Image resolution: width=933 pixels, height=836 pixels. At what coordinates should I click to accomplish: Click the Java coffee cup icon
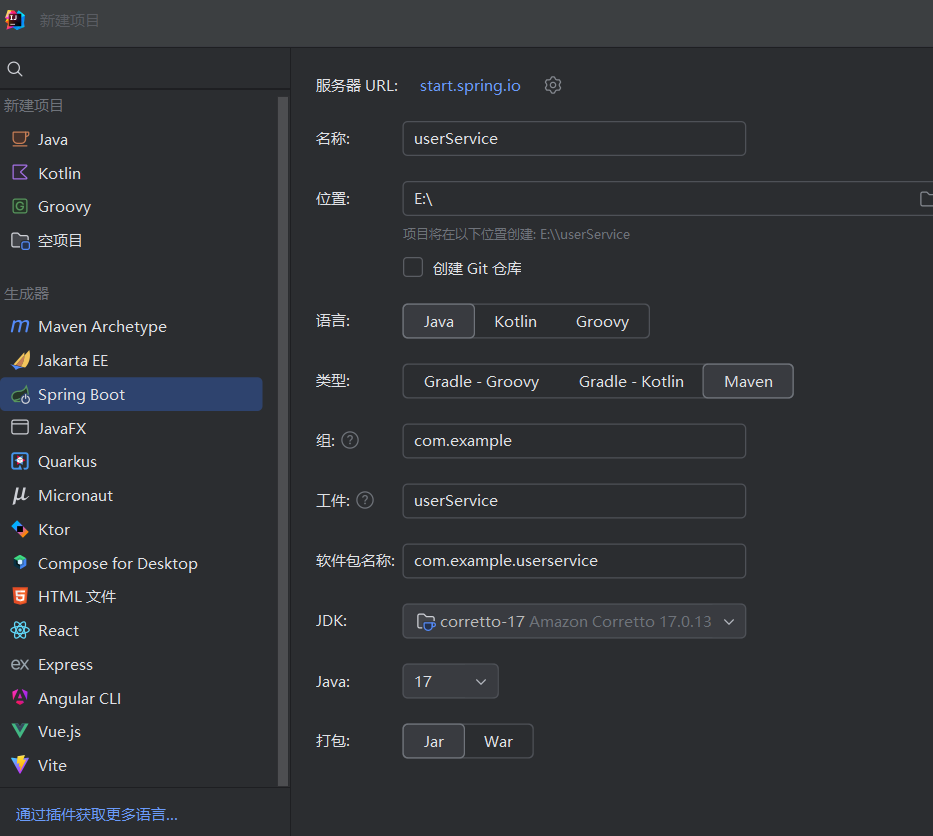pos(20,139)
